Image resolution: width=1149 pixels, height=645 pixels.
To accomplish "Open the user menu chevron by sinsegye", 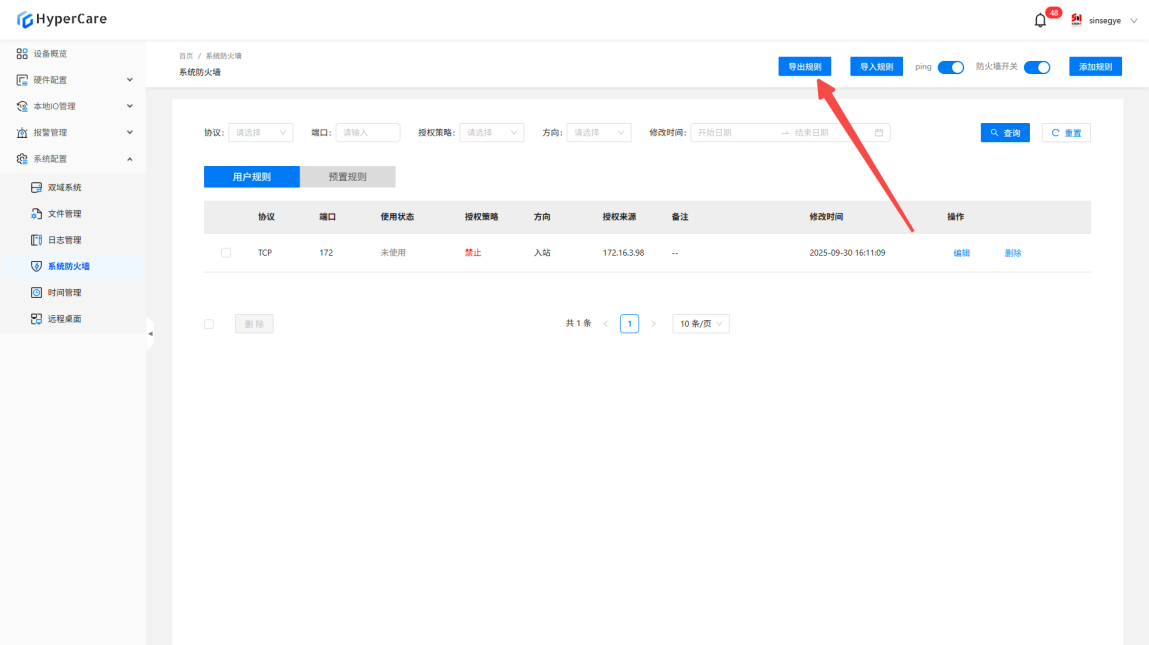I will (1134, 21).
